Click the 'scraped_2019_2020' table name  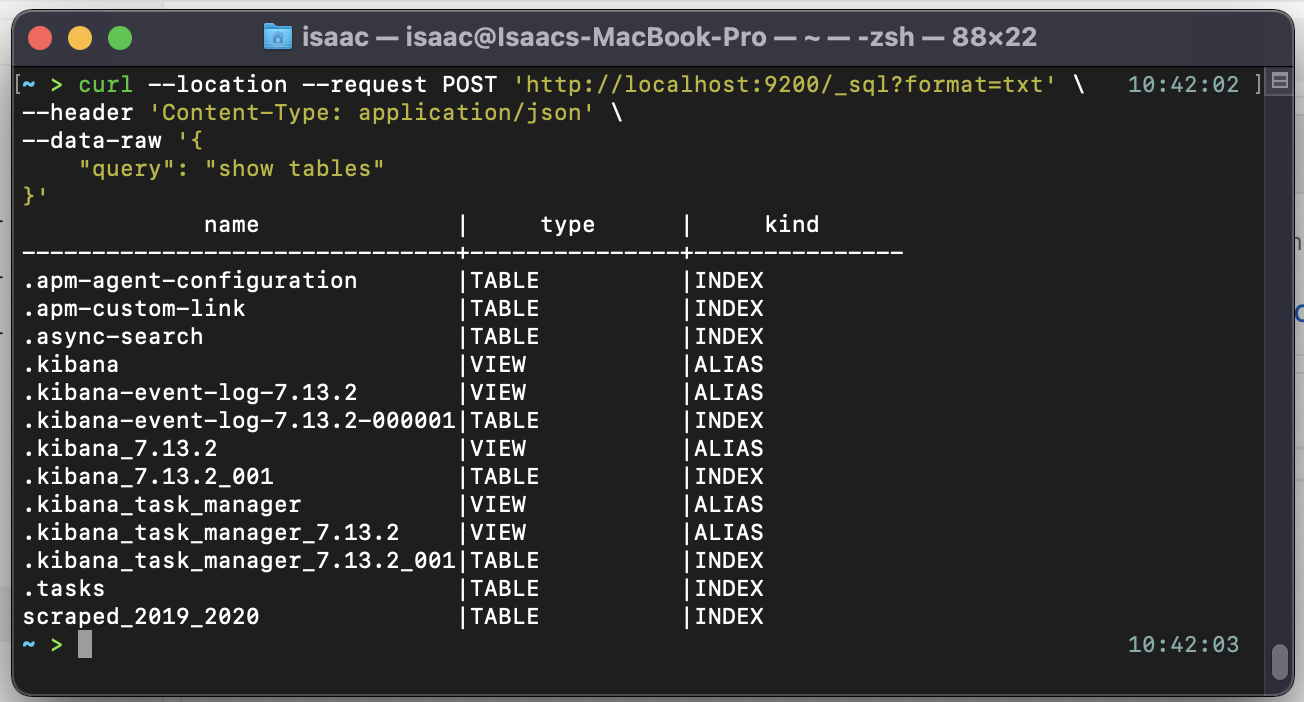tap(141, 617)
